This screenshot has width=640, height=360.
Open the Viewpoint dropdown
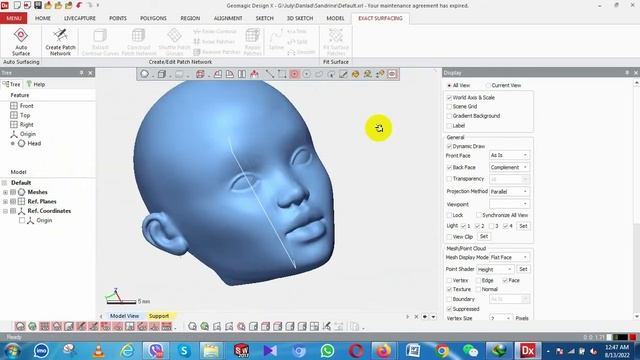pyautogui.click(x=509, y=204)
